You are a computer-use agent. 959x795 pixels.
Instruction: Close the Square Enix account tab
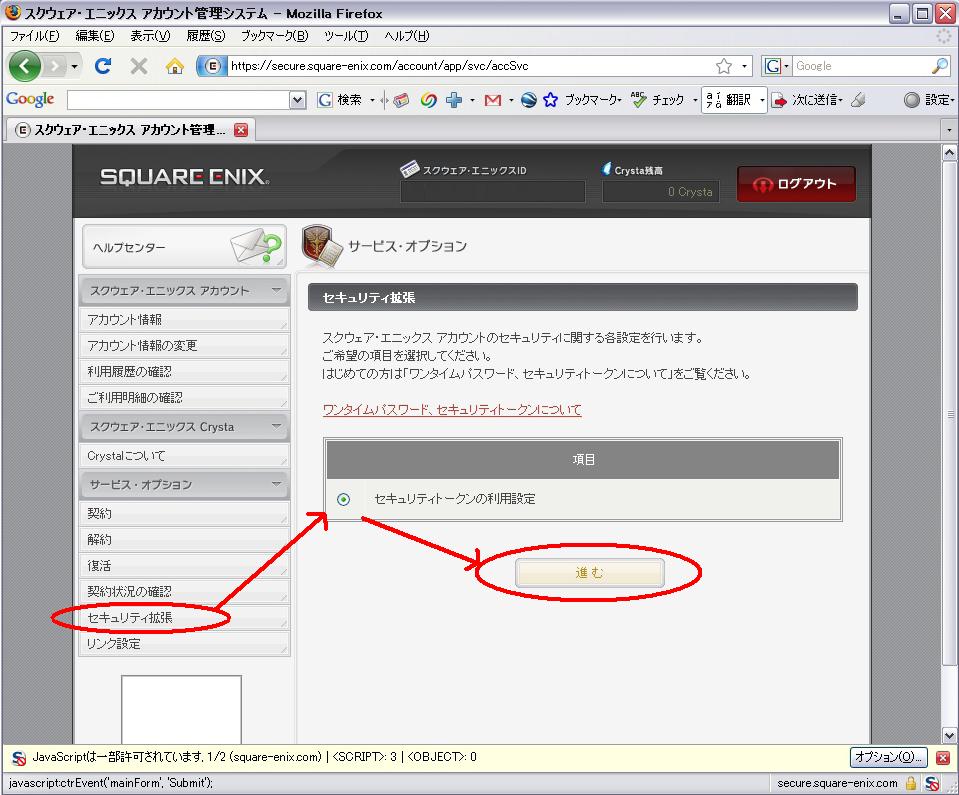click(241, 130)
